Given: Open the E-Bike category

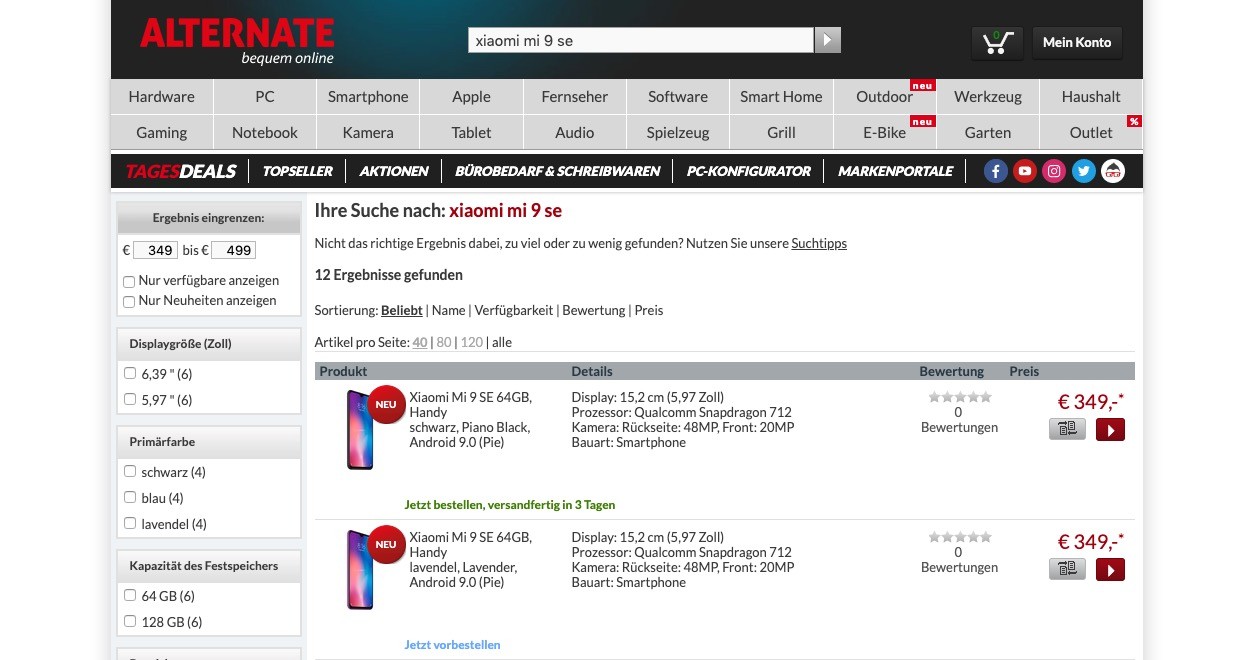Looking at the screenshot, I should pyautogui.click(x=885, y=132).
